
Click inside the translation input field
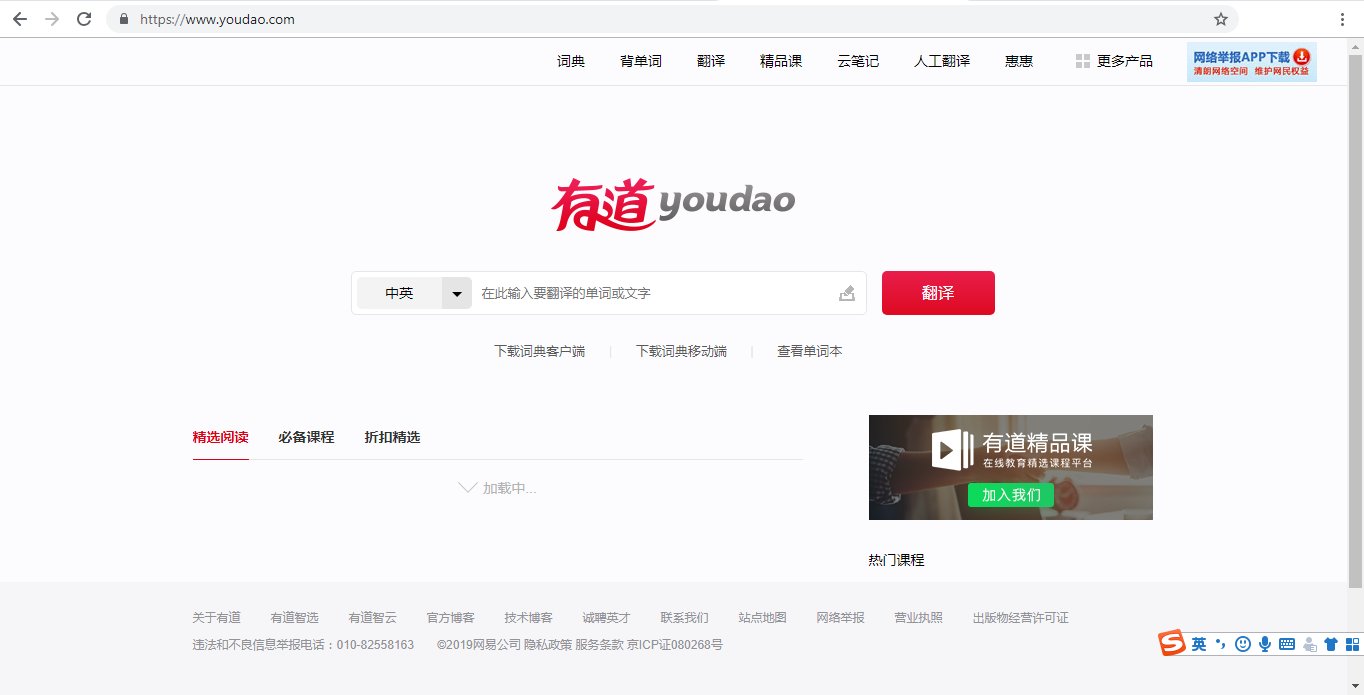(x=650, y=292)
